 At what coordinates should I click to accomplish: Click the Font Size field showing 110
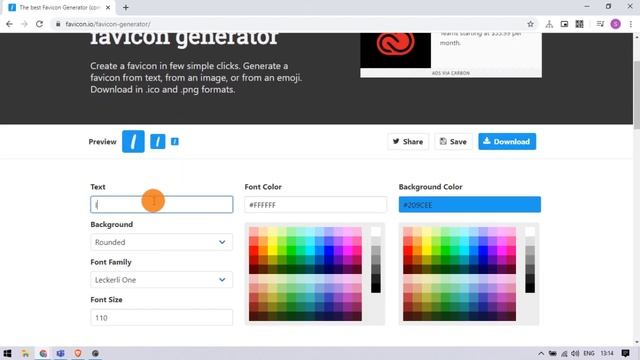(162, 318)
